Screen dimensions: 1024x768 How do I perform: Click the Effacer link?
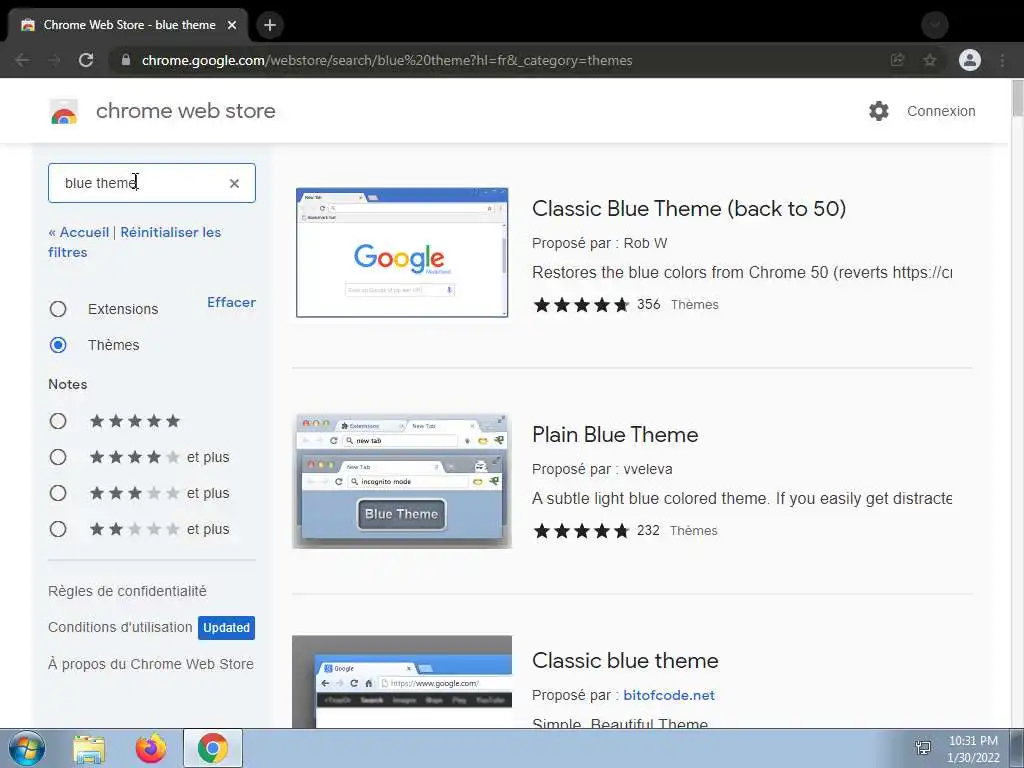tap(231, 302)
